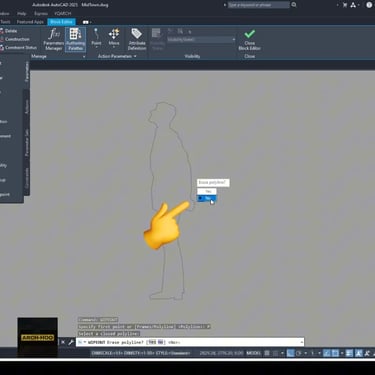Click the search box in title bar
The image size is (375, 375).
point(259,5)
